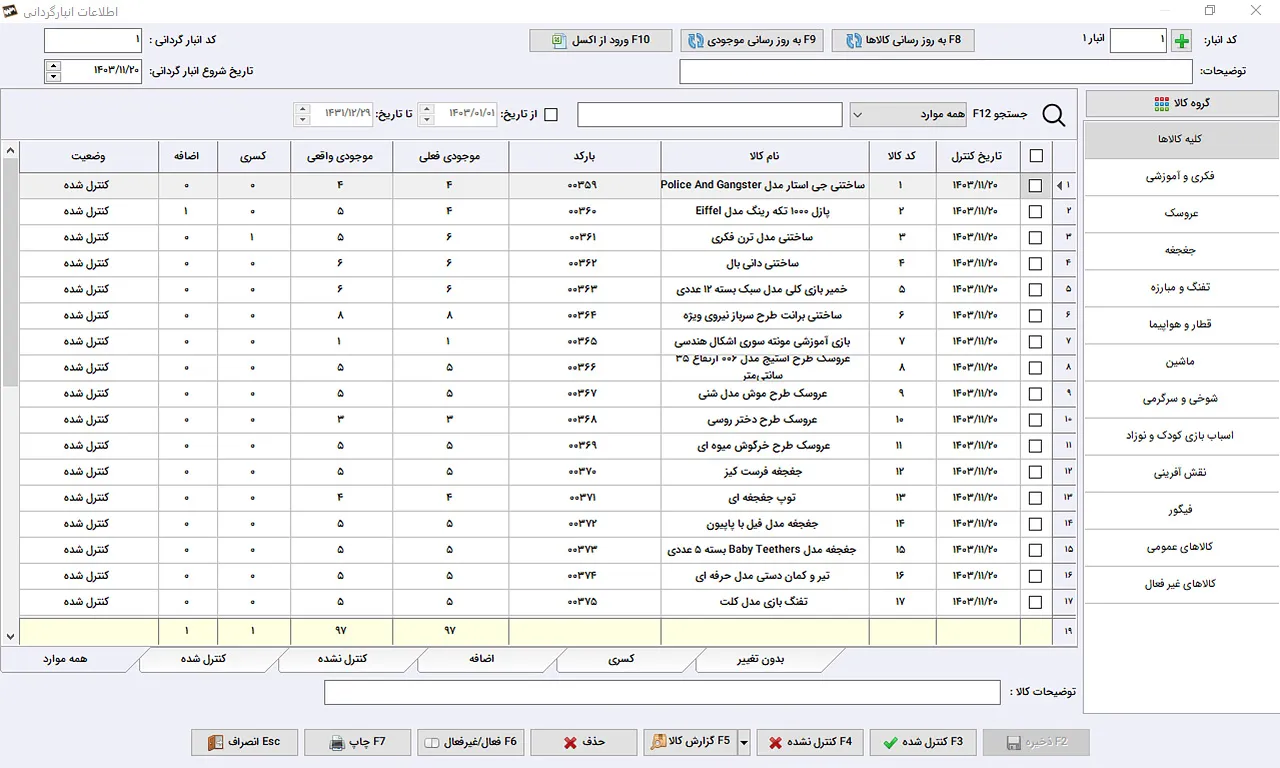Viewport: 1280px width, 768px height.
Task: Click the top توضیحات description field
Action: click(936, 72)
